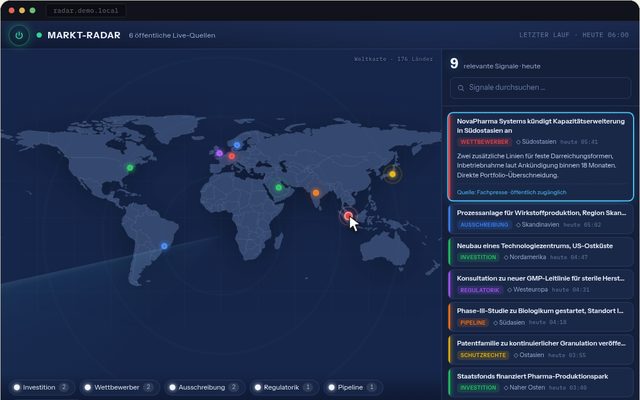Click the location pin beside Westeuropa
640x400 pixels.
pos(509,290)
